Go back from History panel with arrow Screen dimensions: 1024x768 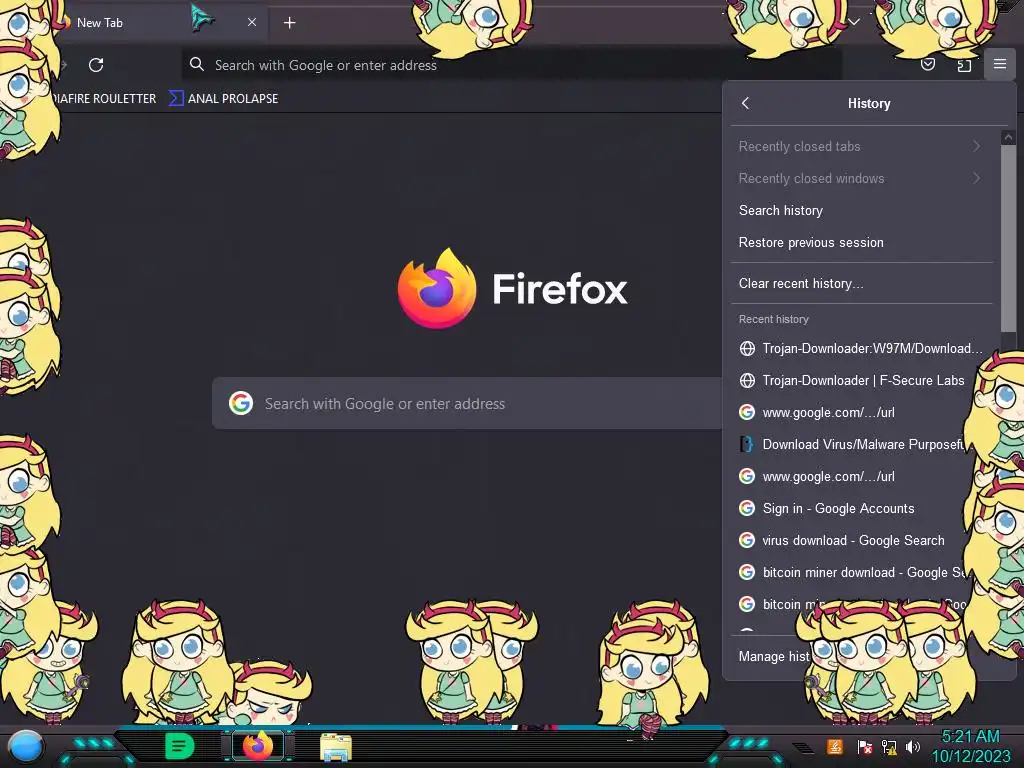point(746,103)
